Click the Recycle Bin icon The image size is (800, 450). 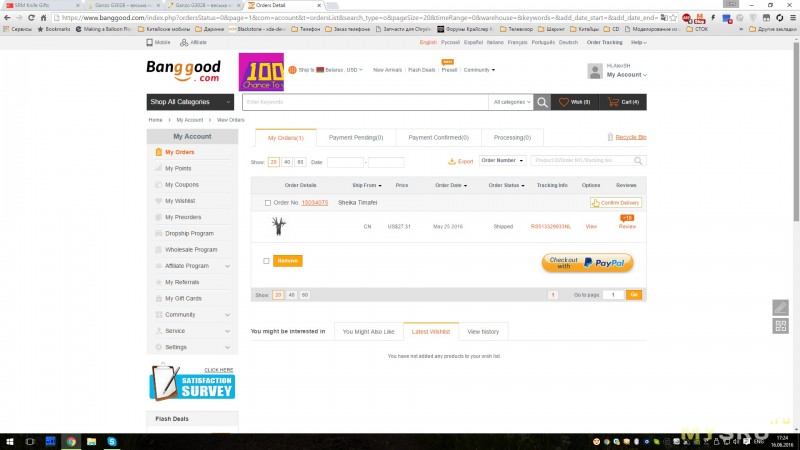tap(610, 137)
